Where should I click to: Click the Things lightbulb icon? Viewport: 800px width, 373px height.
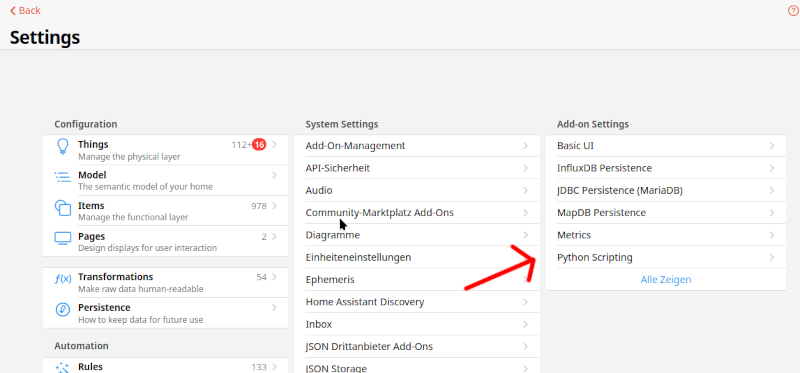click(62, 146)
